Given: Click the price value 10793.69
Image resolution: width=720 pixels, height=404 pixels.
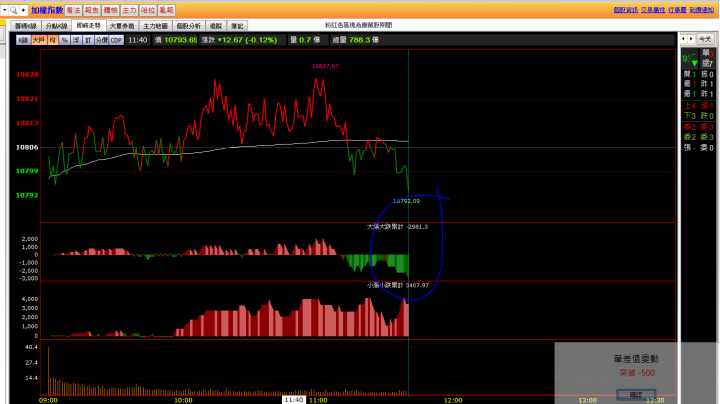Looking at the screenshot, I should (180, 40).
